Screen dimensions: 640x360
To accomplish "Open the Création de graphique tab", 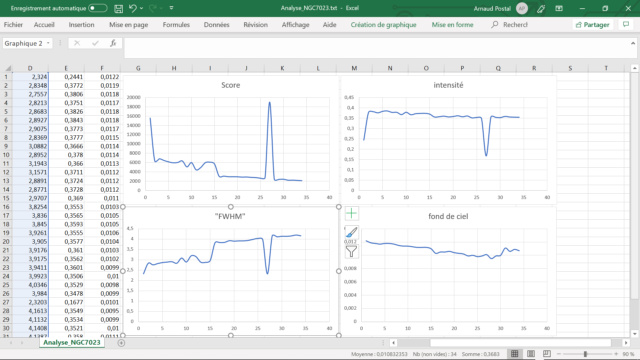I will [383, 24].
